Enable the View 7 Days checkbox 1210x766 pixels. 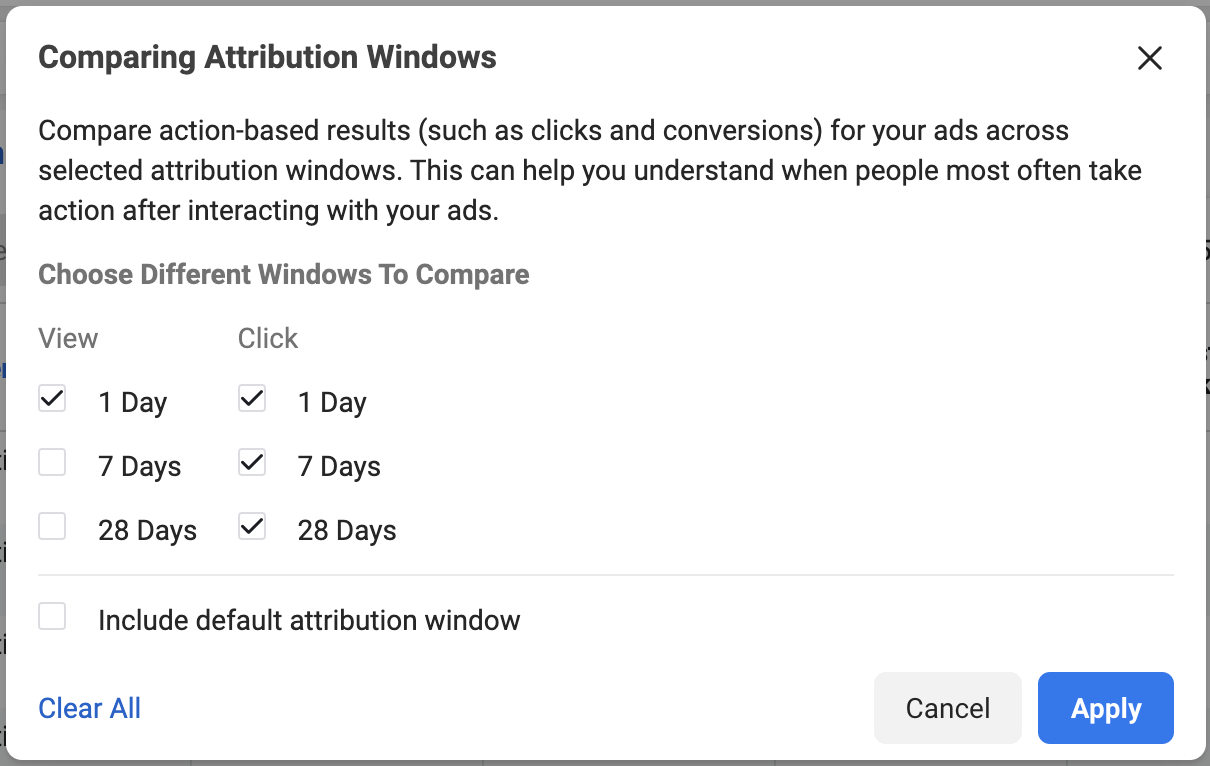(52, 462)
